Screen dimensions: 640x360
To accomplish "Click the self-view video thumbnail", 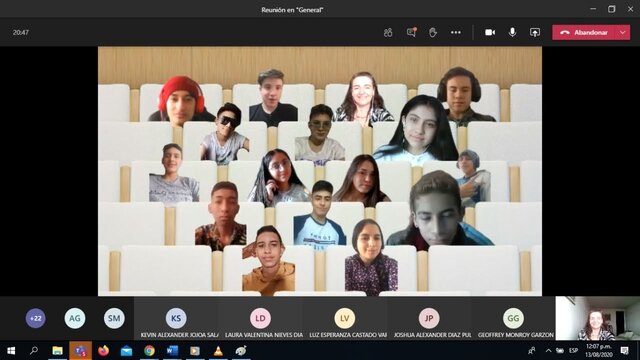I will point(598,318).
